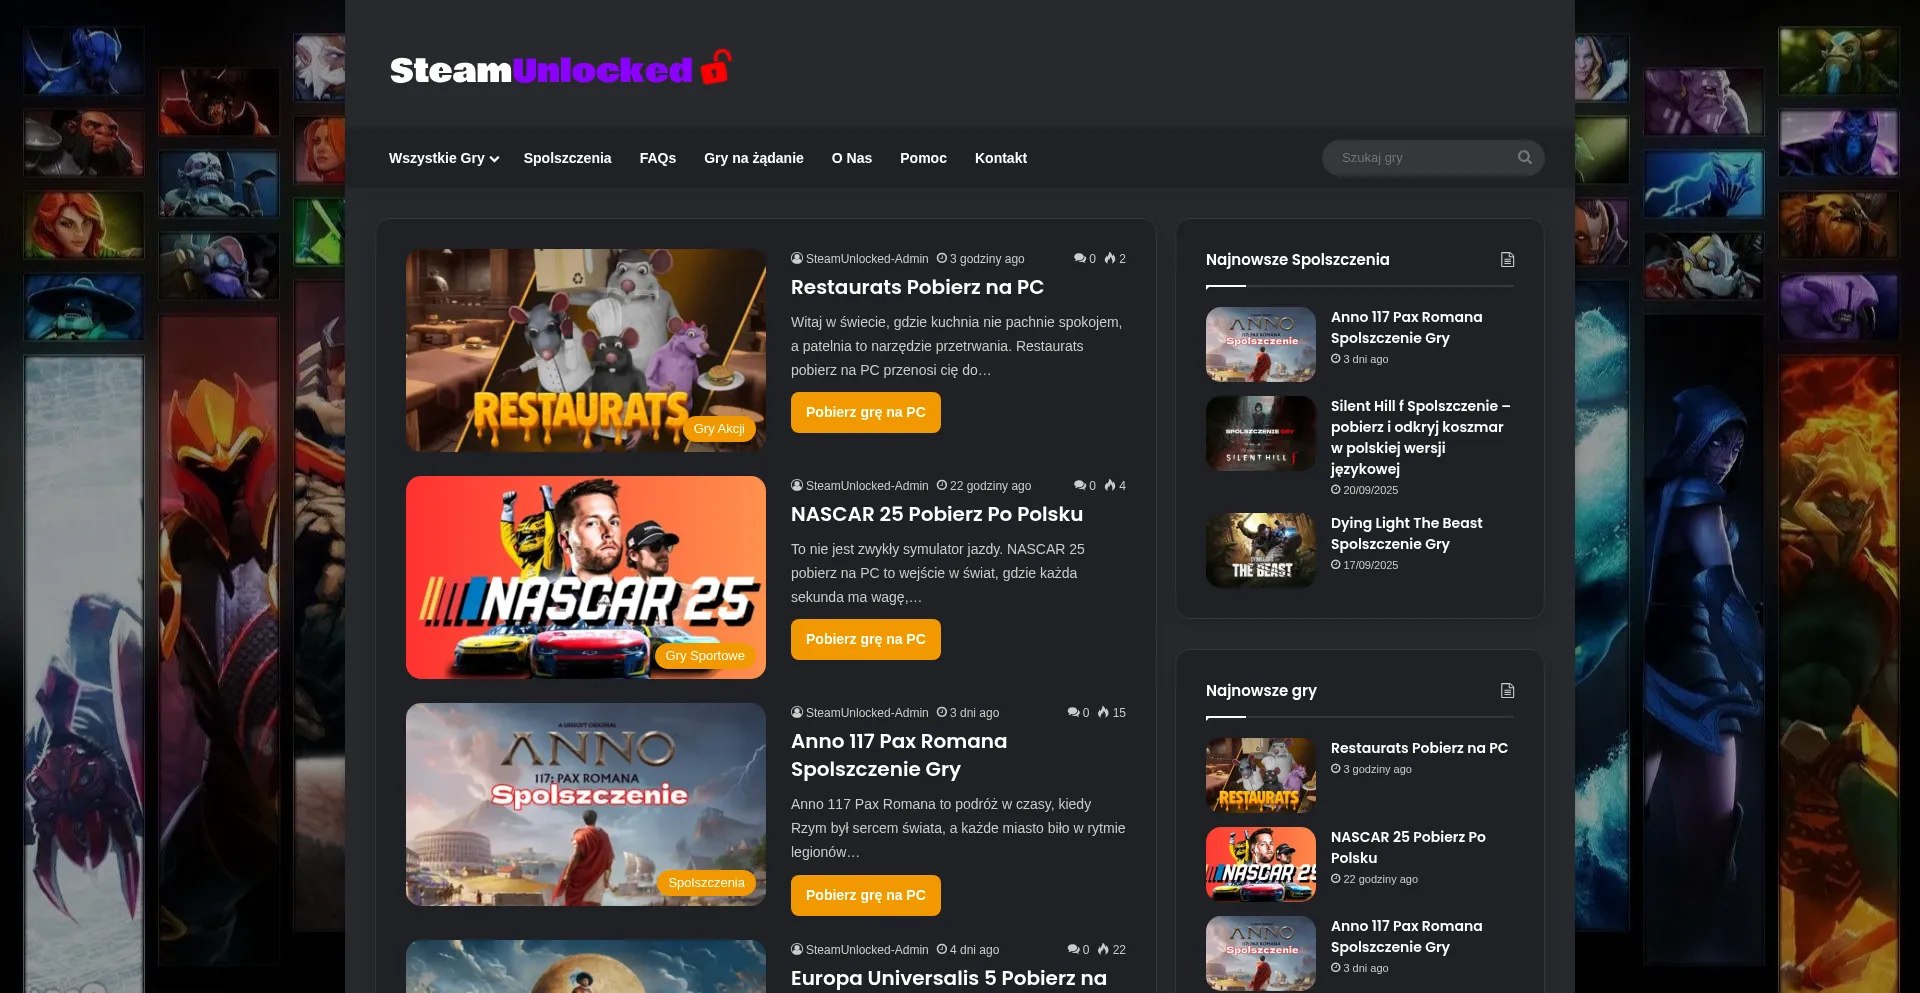Open Anno 117 link in Najnowsze Spolszczenia

tap(1406, 327)
